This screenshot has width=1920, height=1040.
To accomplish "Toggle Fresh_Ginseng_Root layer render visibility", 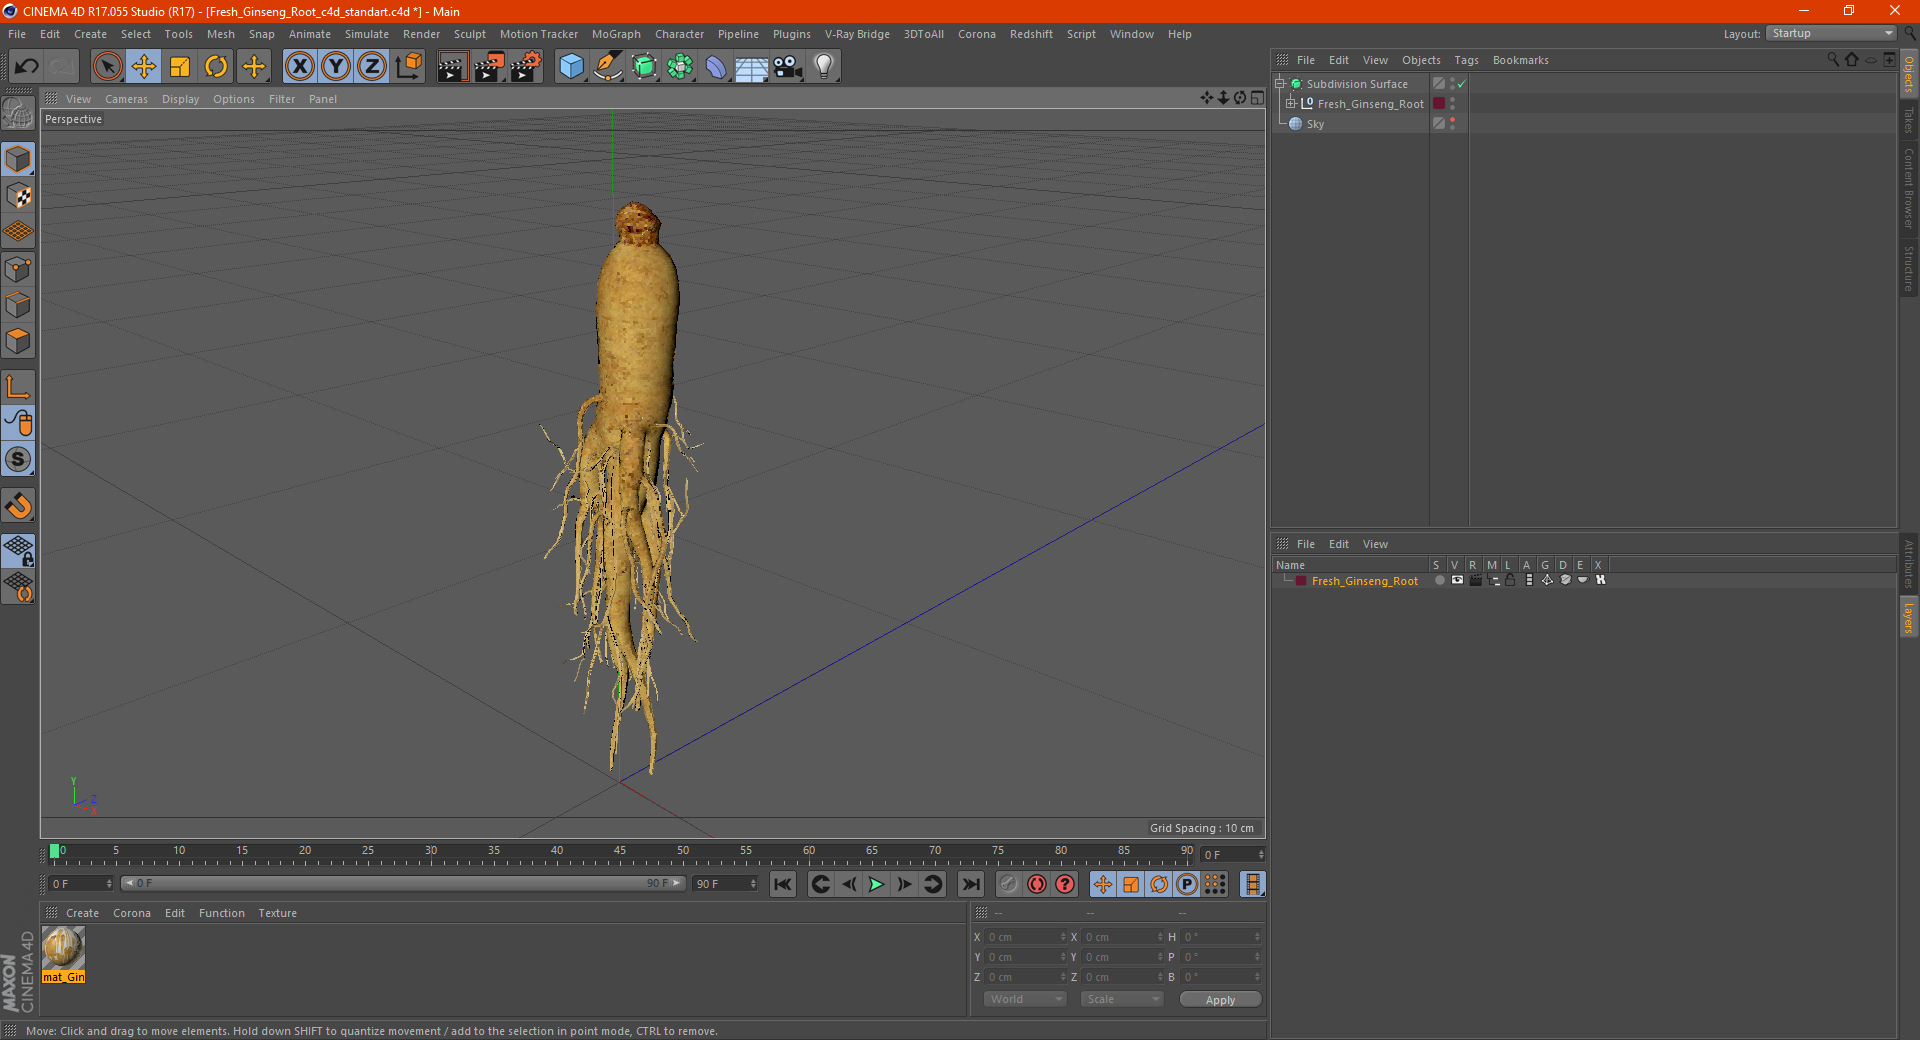I will 1475,580.
